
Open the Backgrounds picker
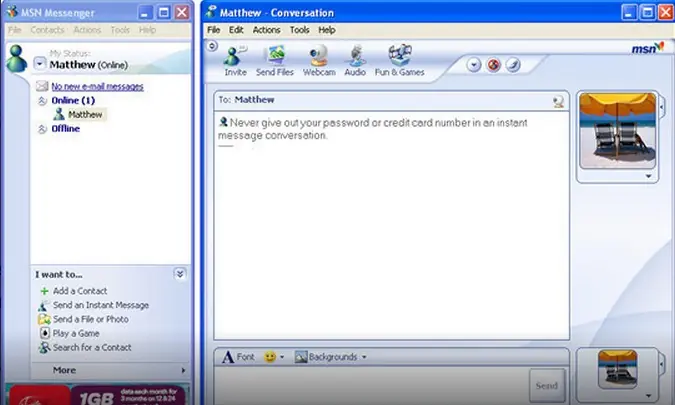tap(326, 357)
